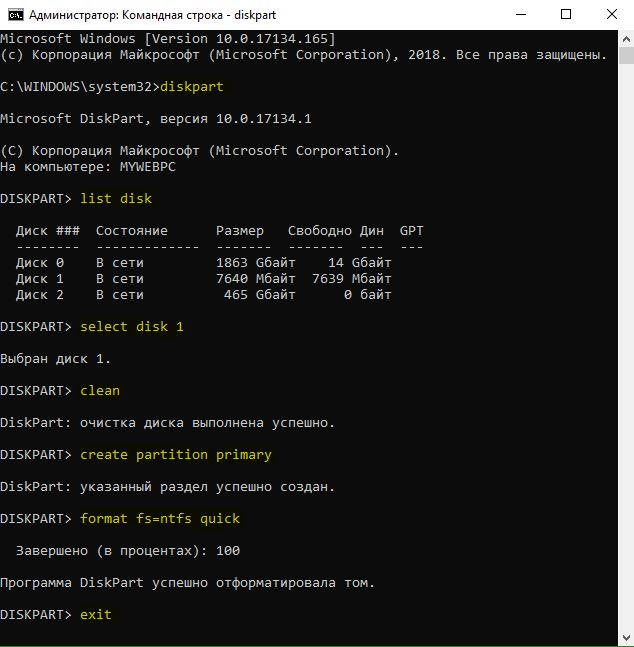Open the Command Prompt system menu icon
This screenshot has height=647, width=634.
click(16, 15)
